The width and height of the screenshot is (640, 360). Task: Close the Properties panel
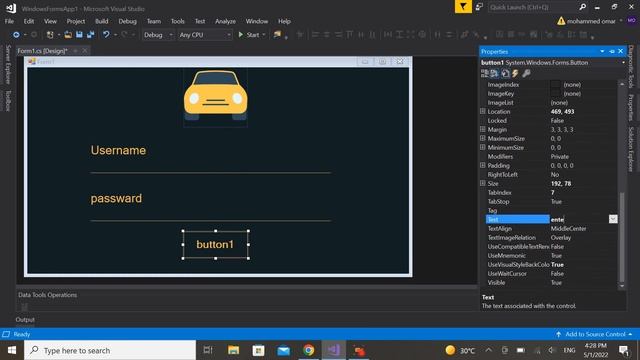pos(621,51)
